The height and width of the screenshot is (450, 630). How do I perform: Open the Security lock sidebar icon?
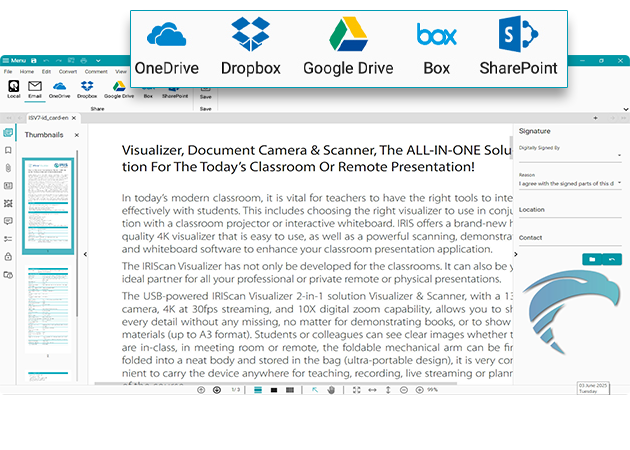pos(8,256)
